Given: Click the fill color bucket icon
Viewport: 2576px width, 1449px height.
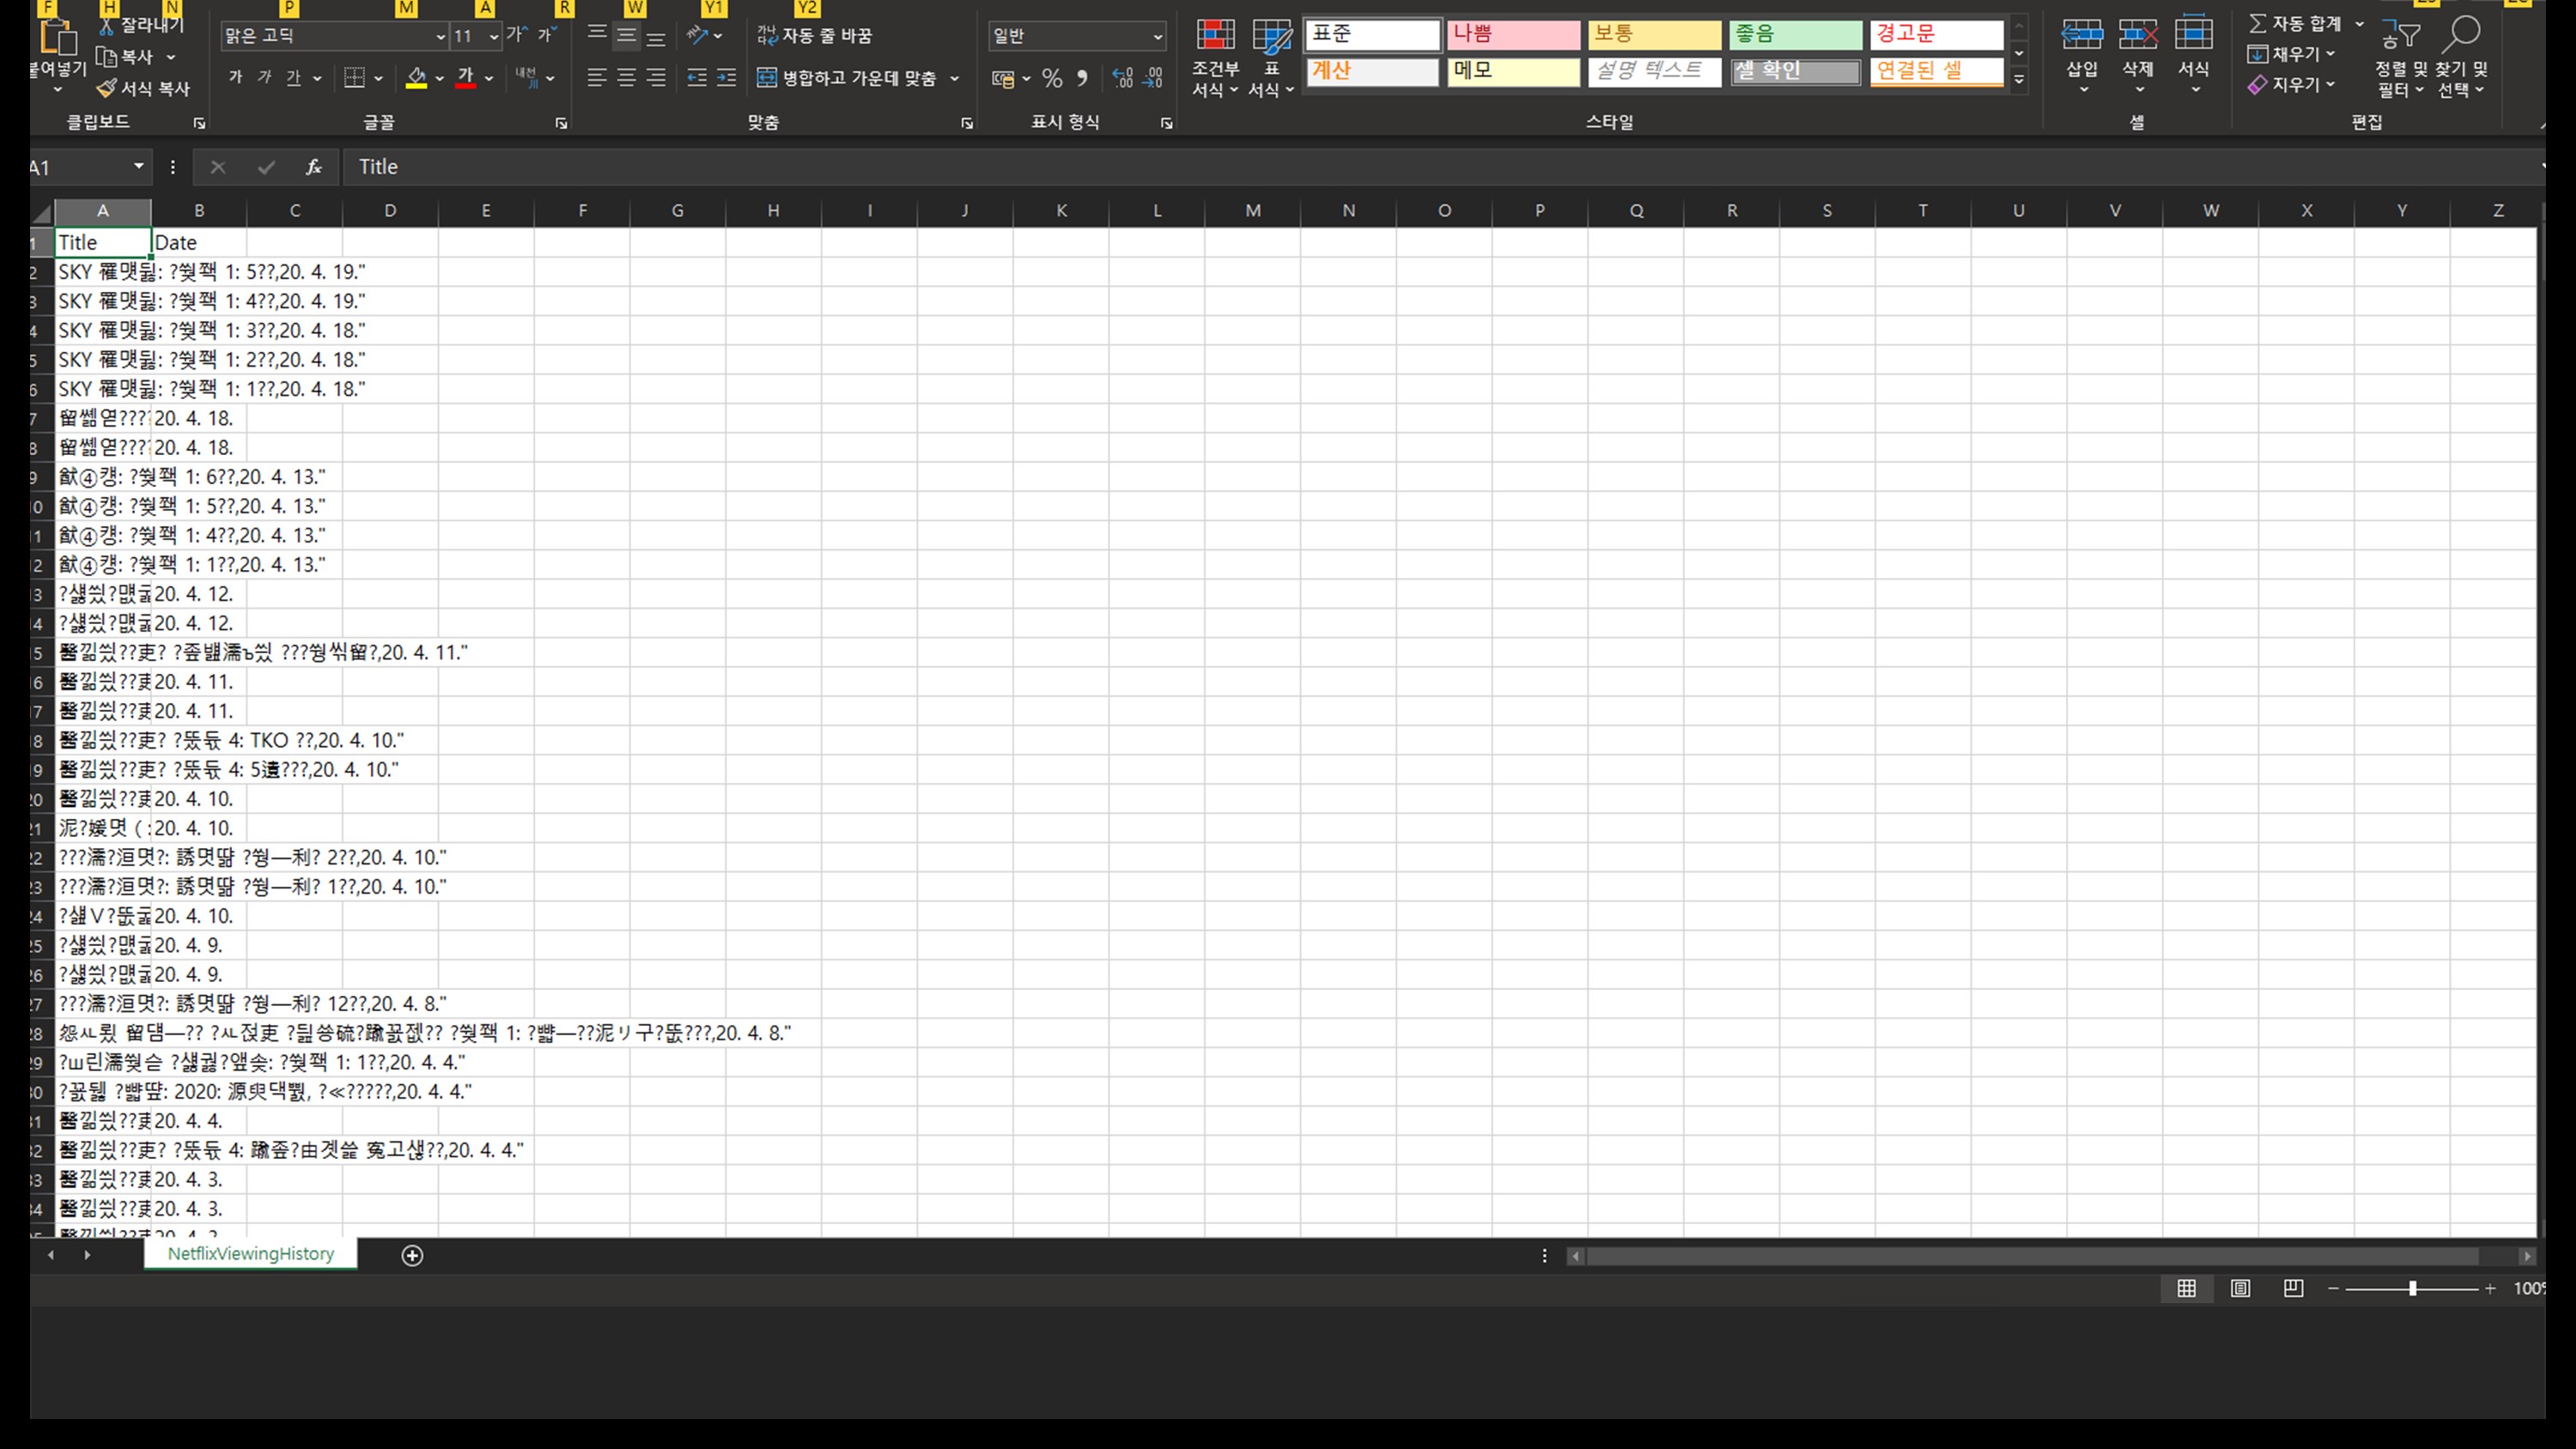Looking at the screenshot, I should coord(416,77).
